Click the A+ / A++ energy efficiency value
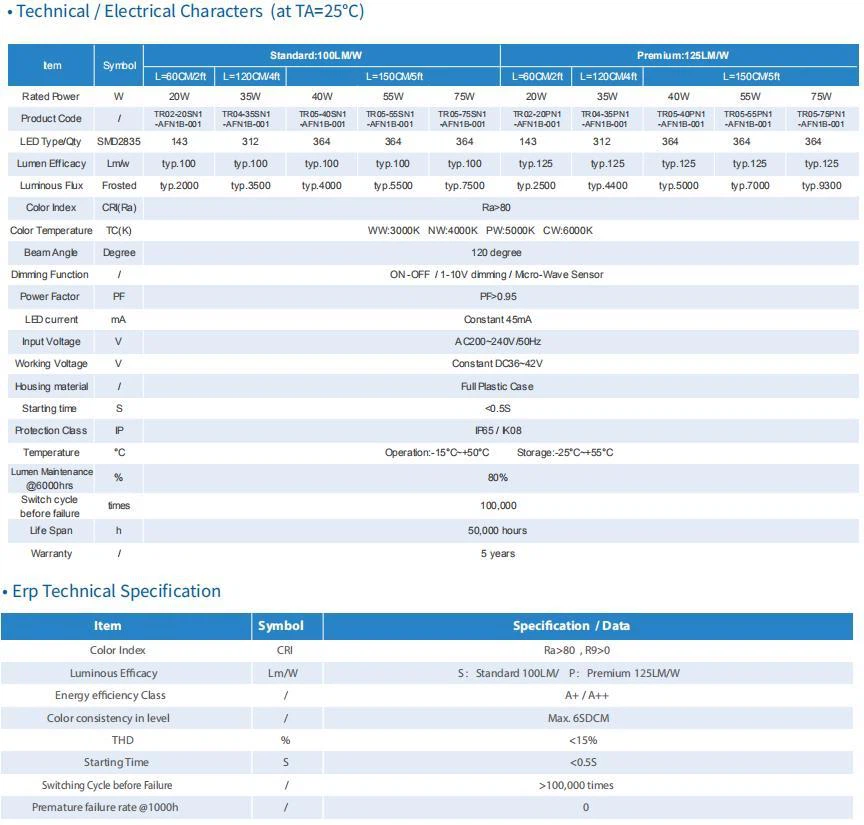 click(585, 696)
